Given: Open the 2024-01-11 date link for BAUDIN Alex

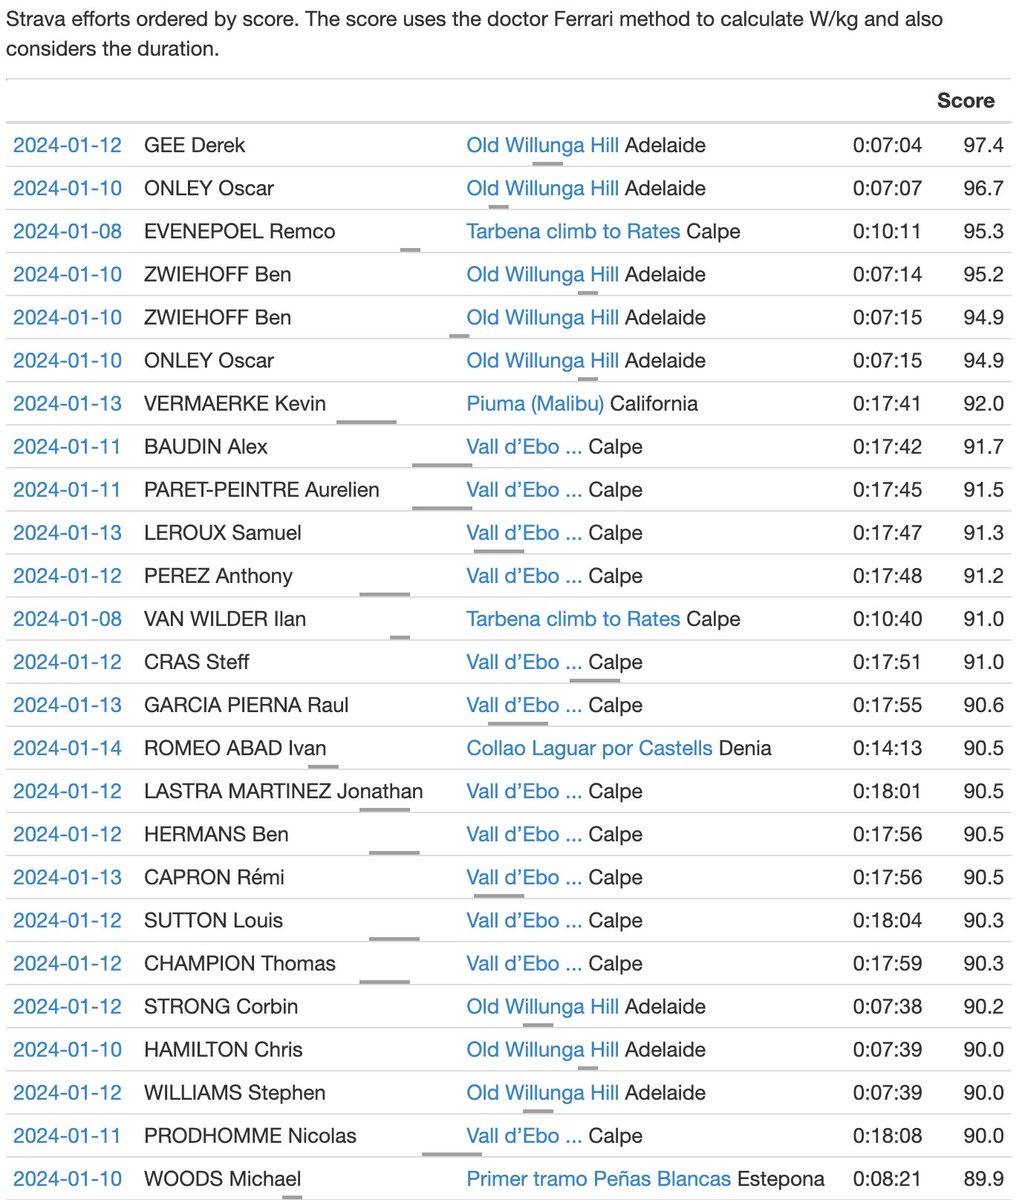Looking at the screenshot, I should click(67, 446).
